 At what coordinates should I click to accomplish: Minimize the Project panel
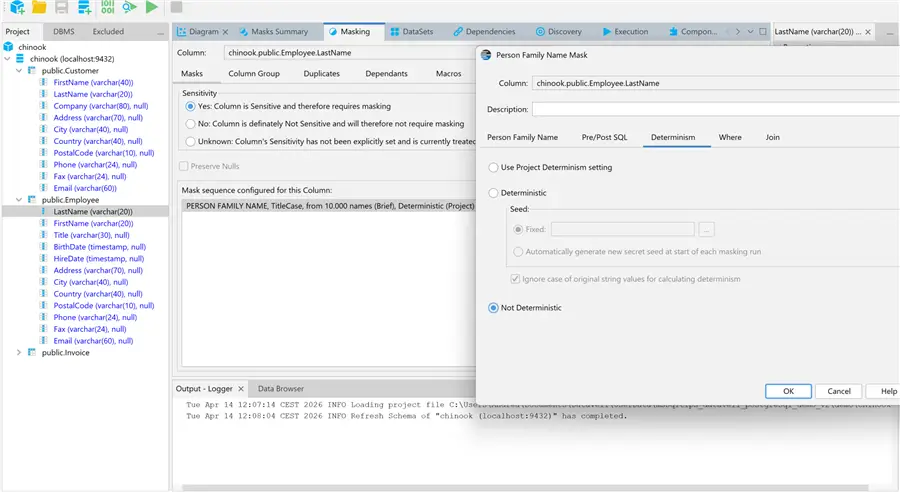click(161, 34)
